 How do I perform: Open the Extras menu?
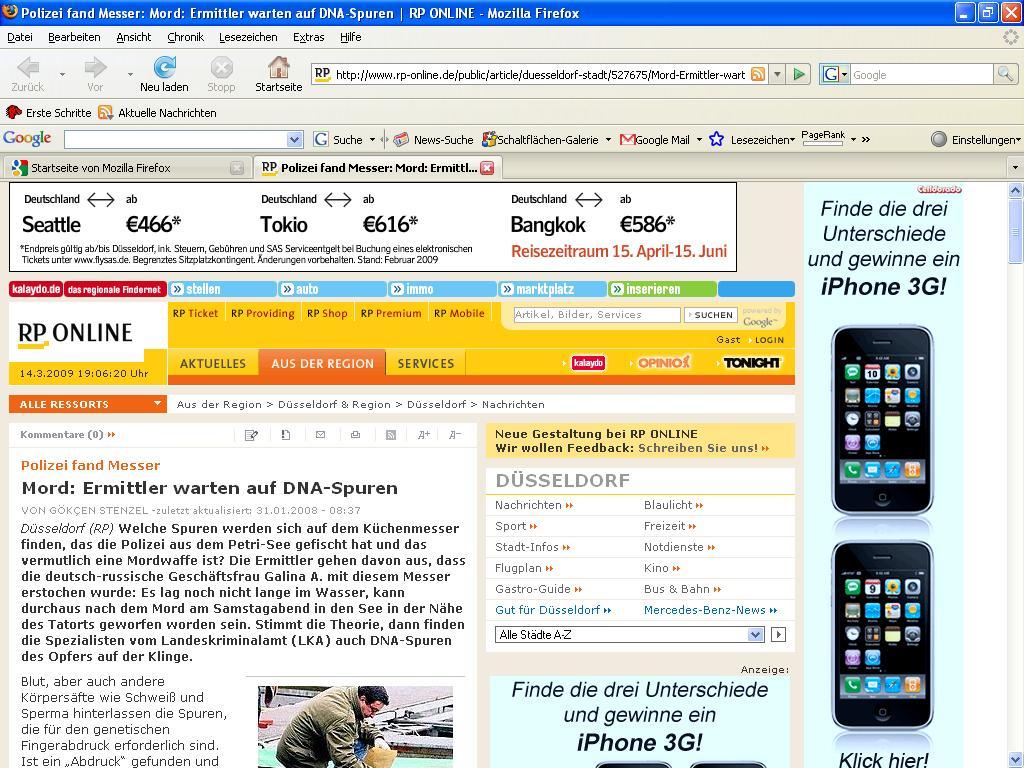point(308,37)
